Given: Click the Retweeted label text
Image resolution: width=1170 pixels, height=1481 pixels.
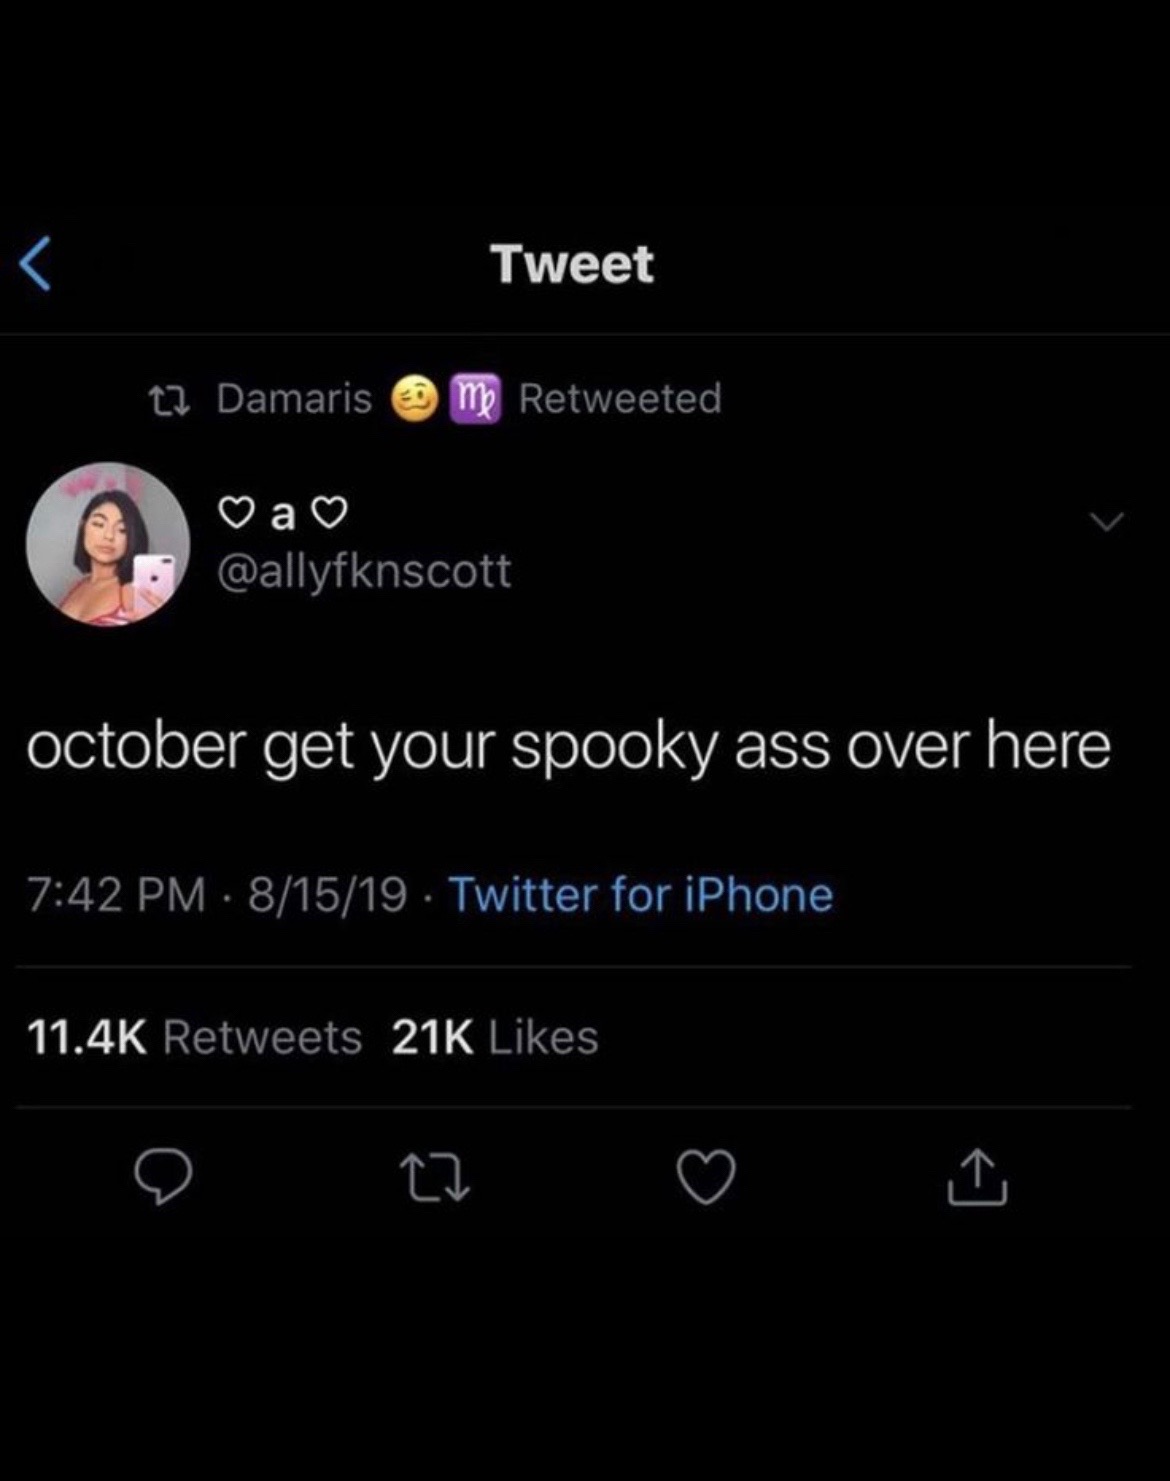Looking at the screenshot, I should (620, 398).
